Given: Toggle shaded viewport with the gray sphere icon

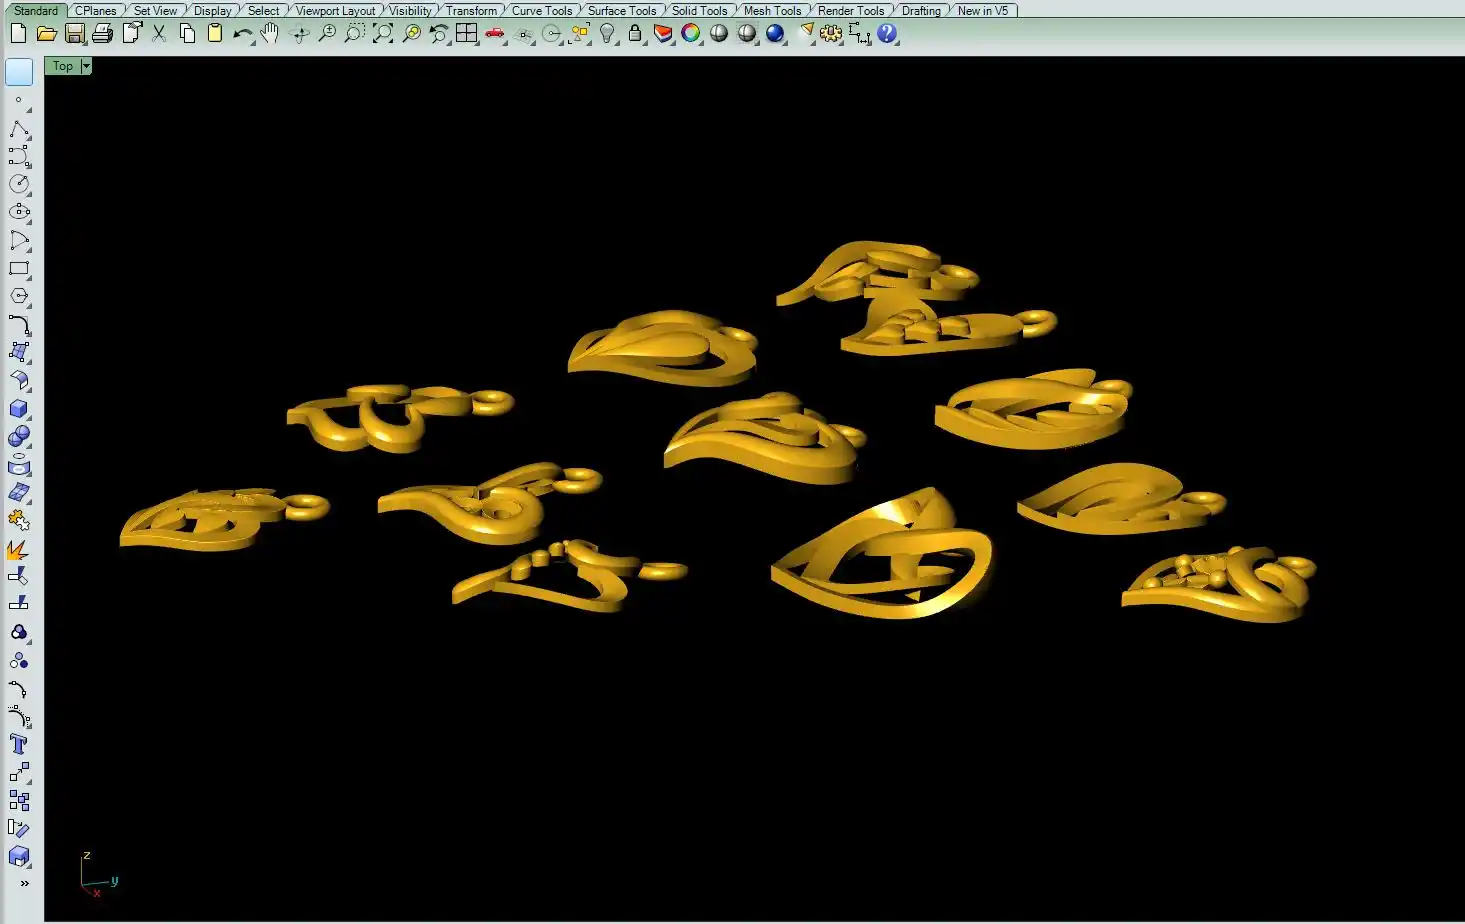Looking at the screenshot, I should [x=719, y=33].
